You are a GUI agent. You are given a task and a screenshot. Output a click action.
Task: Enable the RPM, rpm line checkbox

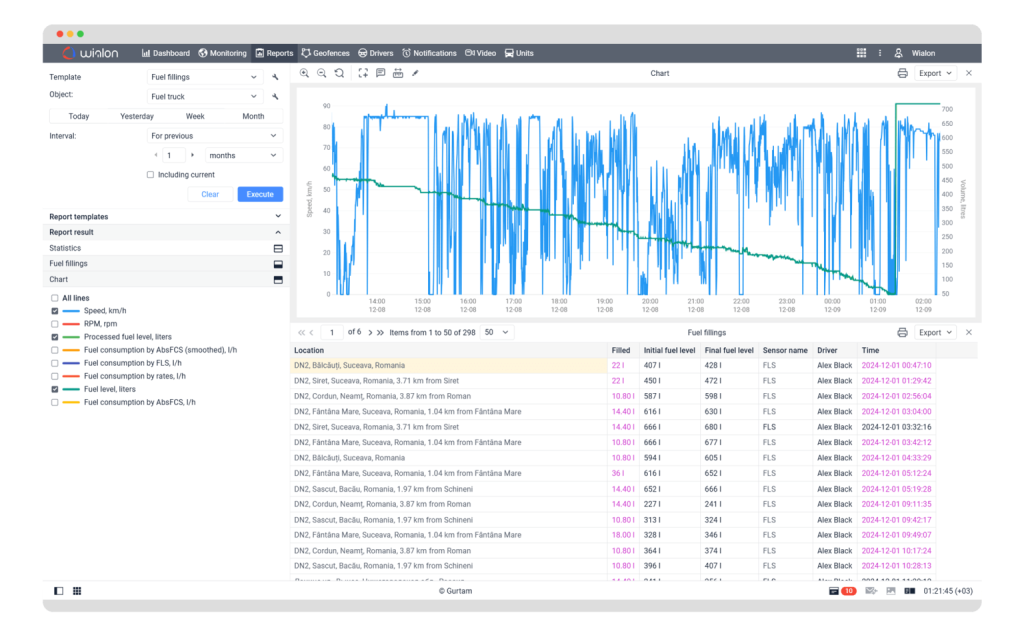click(55, 324)
